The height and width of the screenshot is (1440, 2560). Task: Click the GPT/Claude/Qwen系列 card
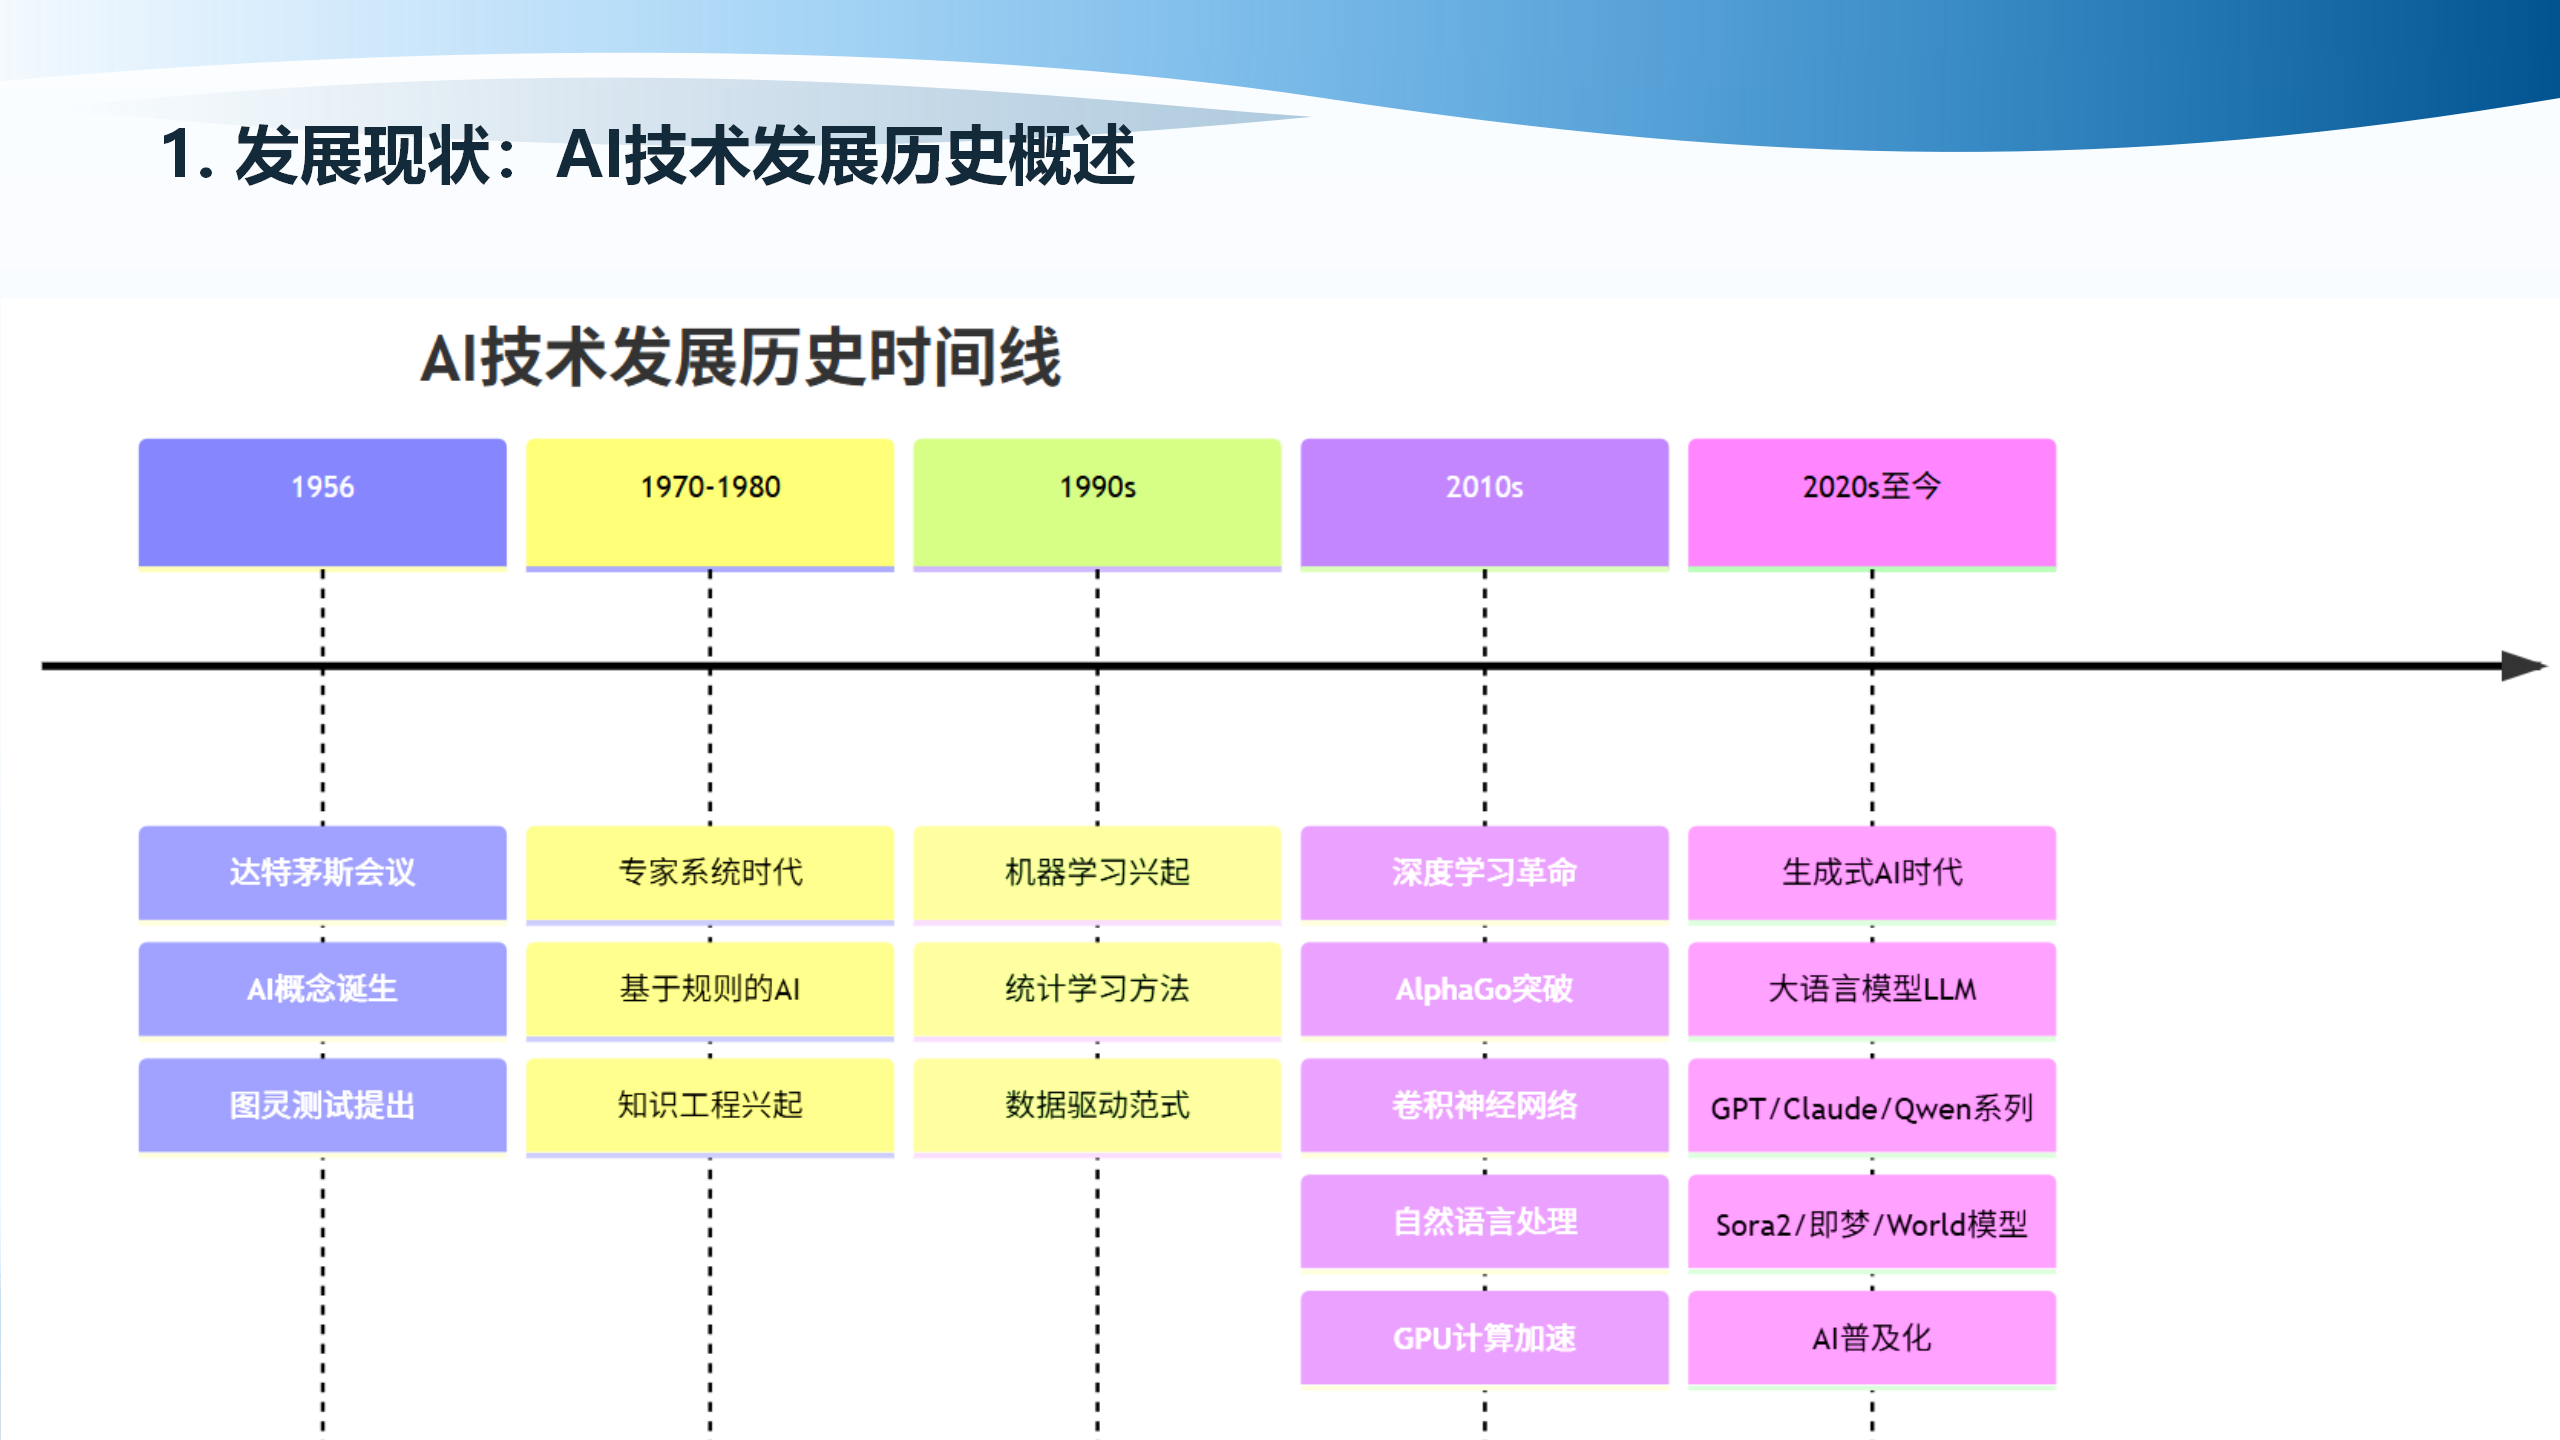tap(1870, 1106)
